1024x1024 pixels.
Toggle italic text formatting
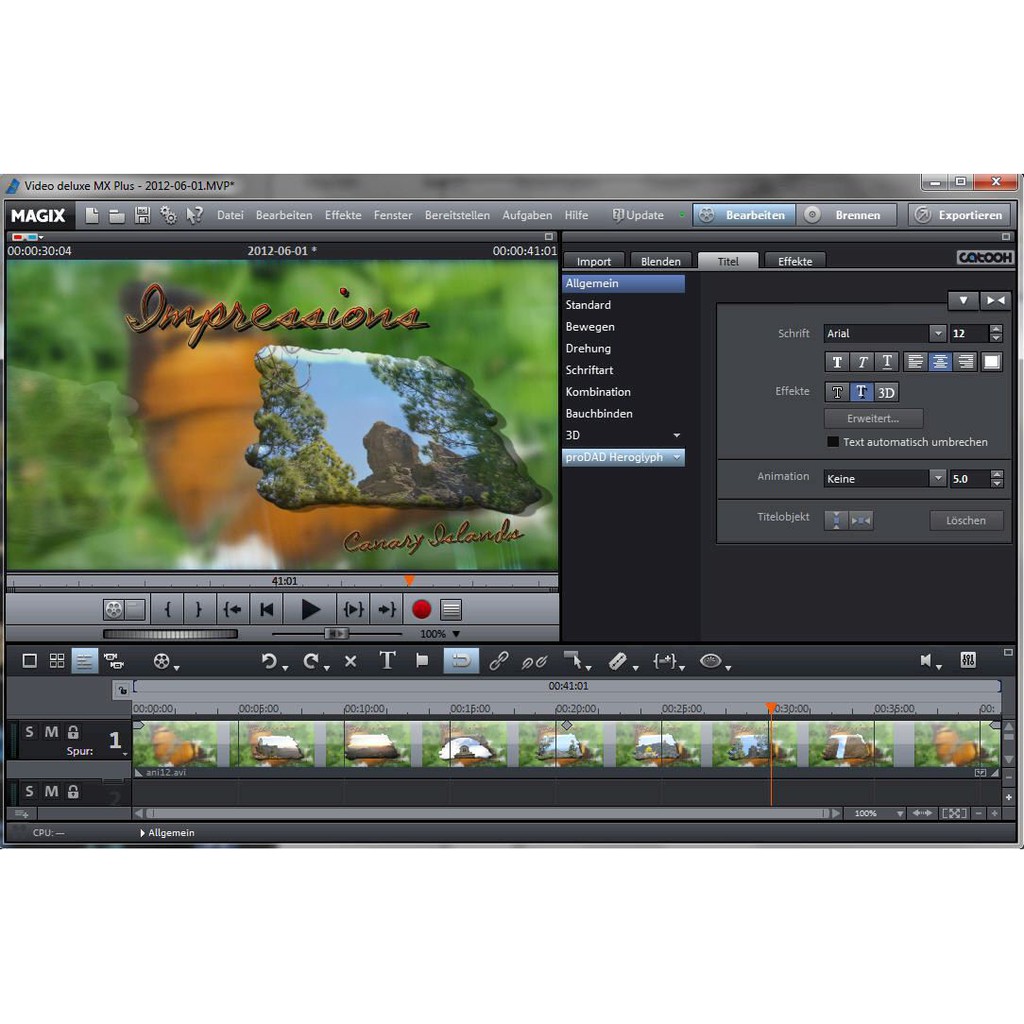pyautogui.click(x=862, y=362)
